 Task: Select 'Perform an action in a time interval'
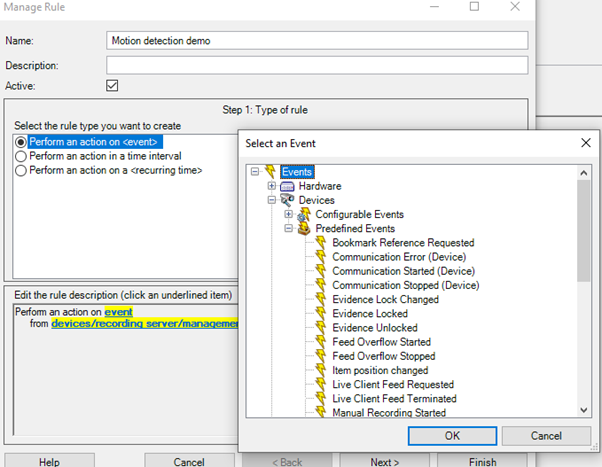point(21,156)
